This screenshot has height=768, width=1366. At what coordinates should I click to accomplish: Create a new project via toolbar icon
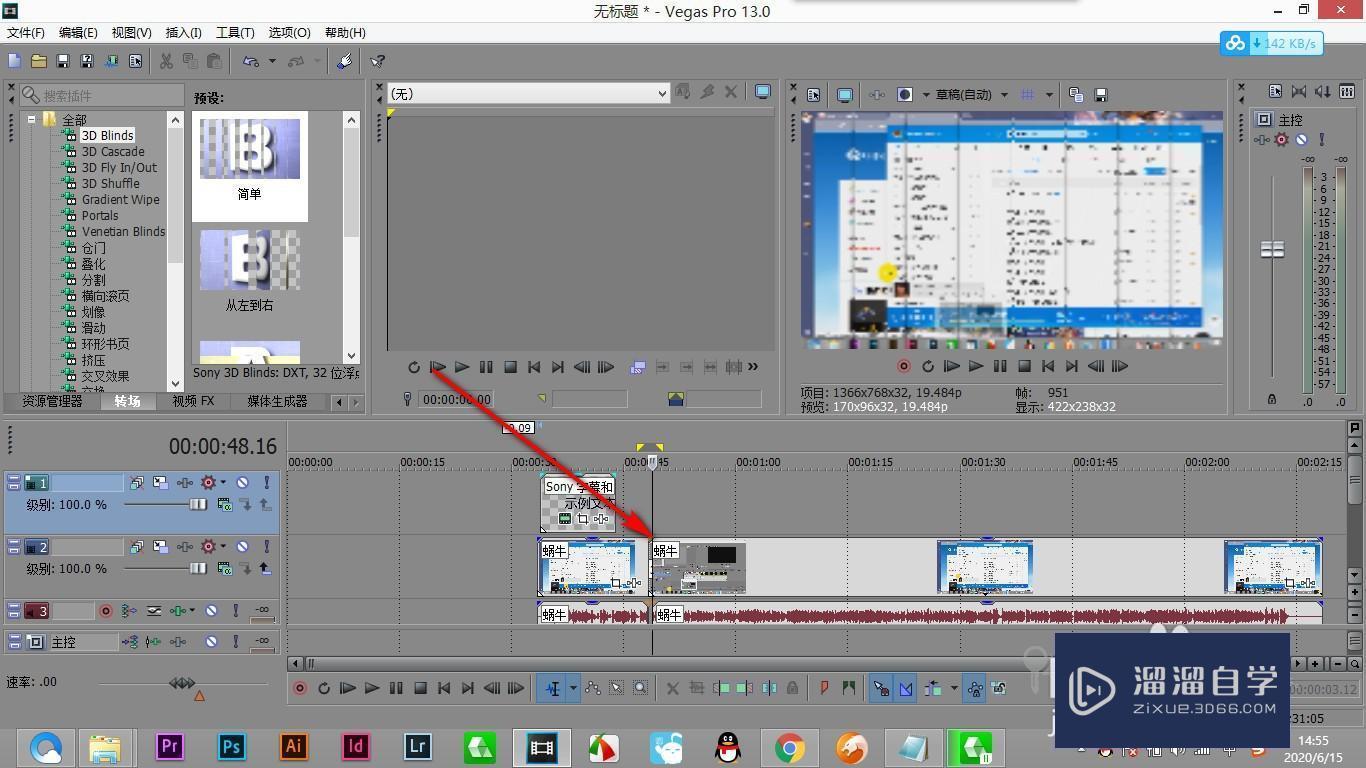click(15, 61)
